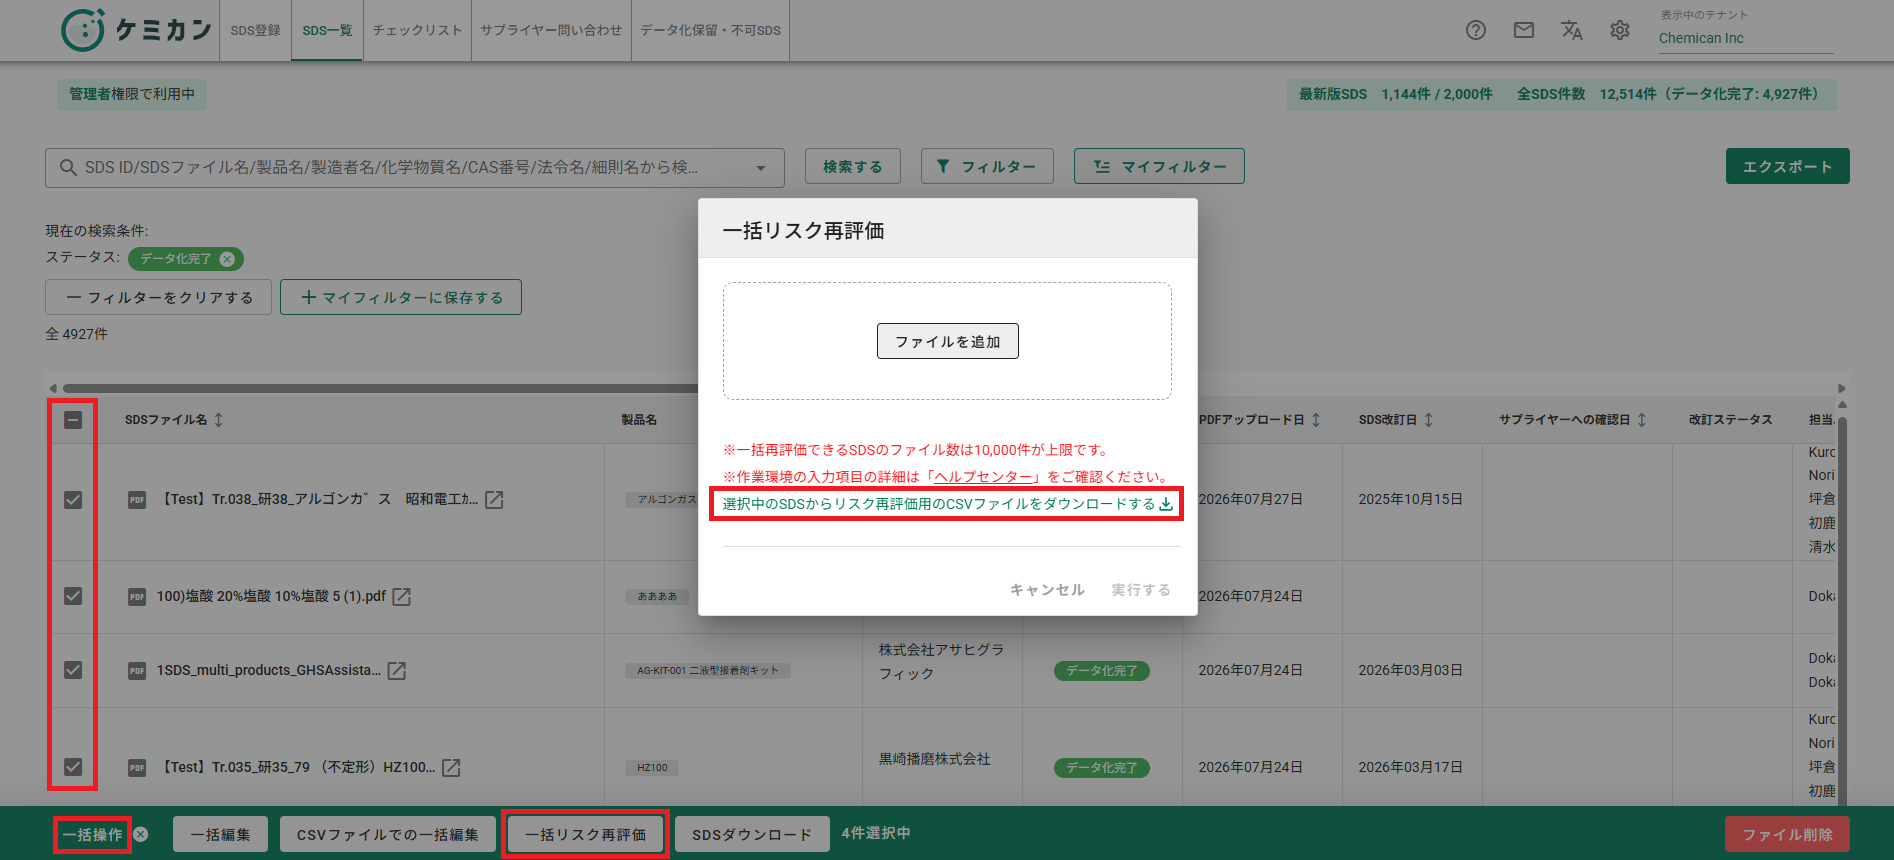Download the risk re-evaluation CSV link
The width and height of the screenshot is (1894, 860).
(947, 504)
